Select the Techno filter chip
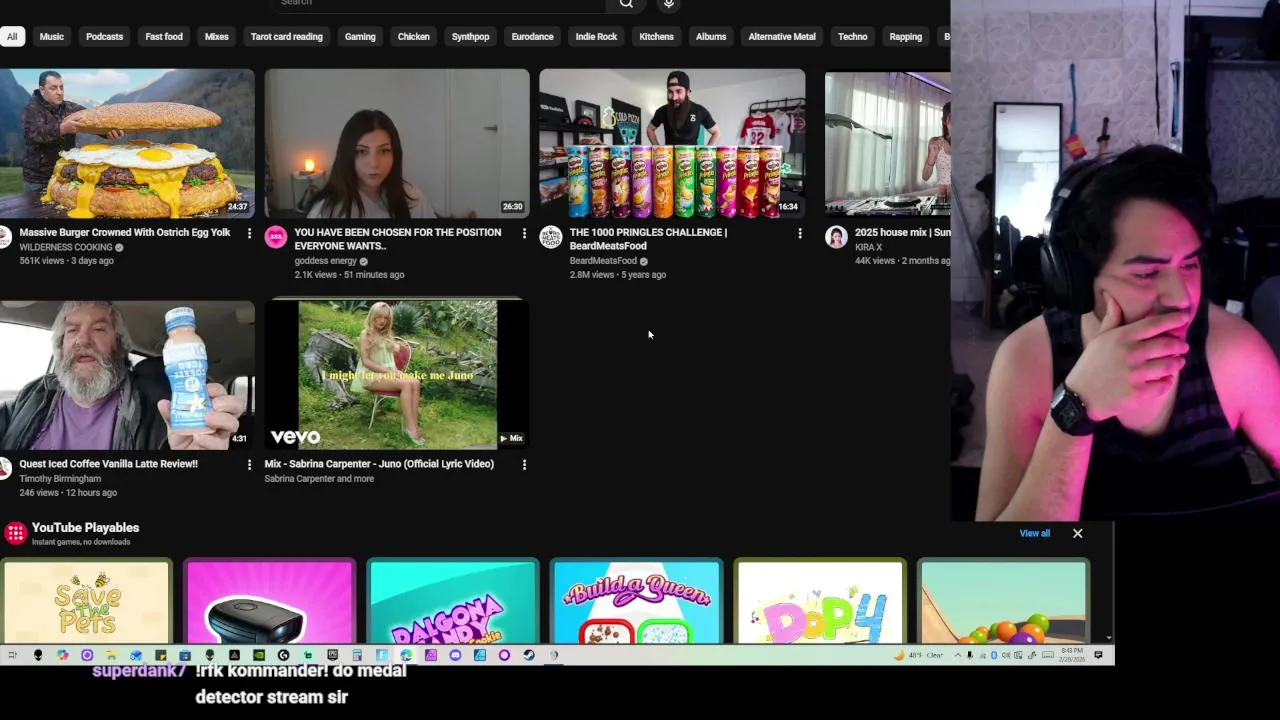This screenshot has width=1280, height=720. [852, 37]
